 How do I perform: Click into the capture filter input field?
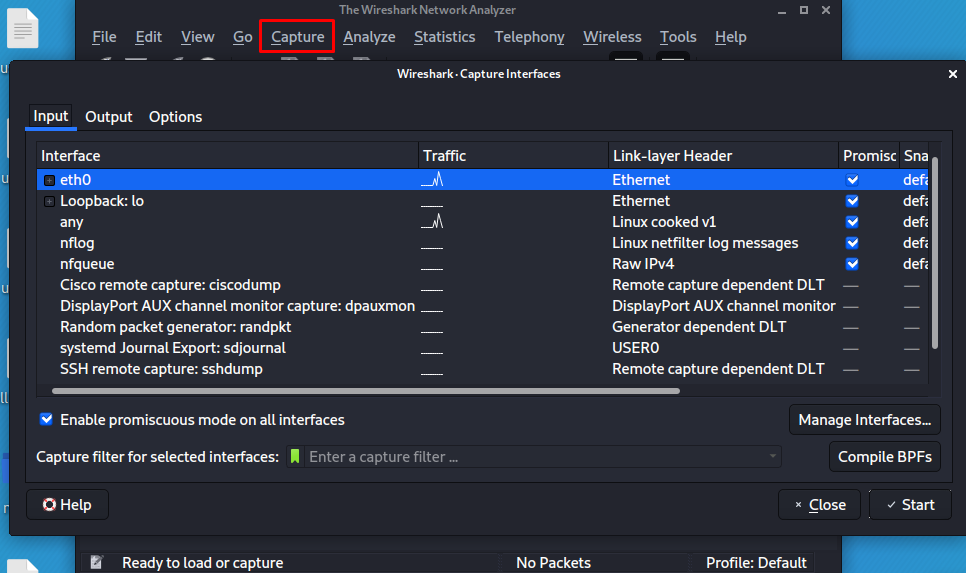tap(536, 457)
